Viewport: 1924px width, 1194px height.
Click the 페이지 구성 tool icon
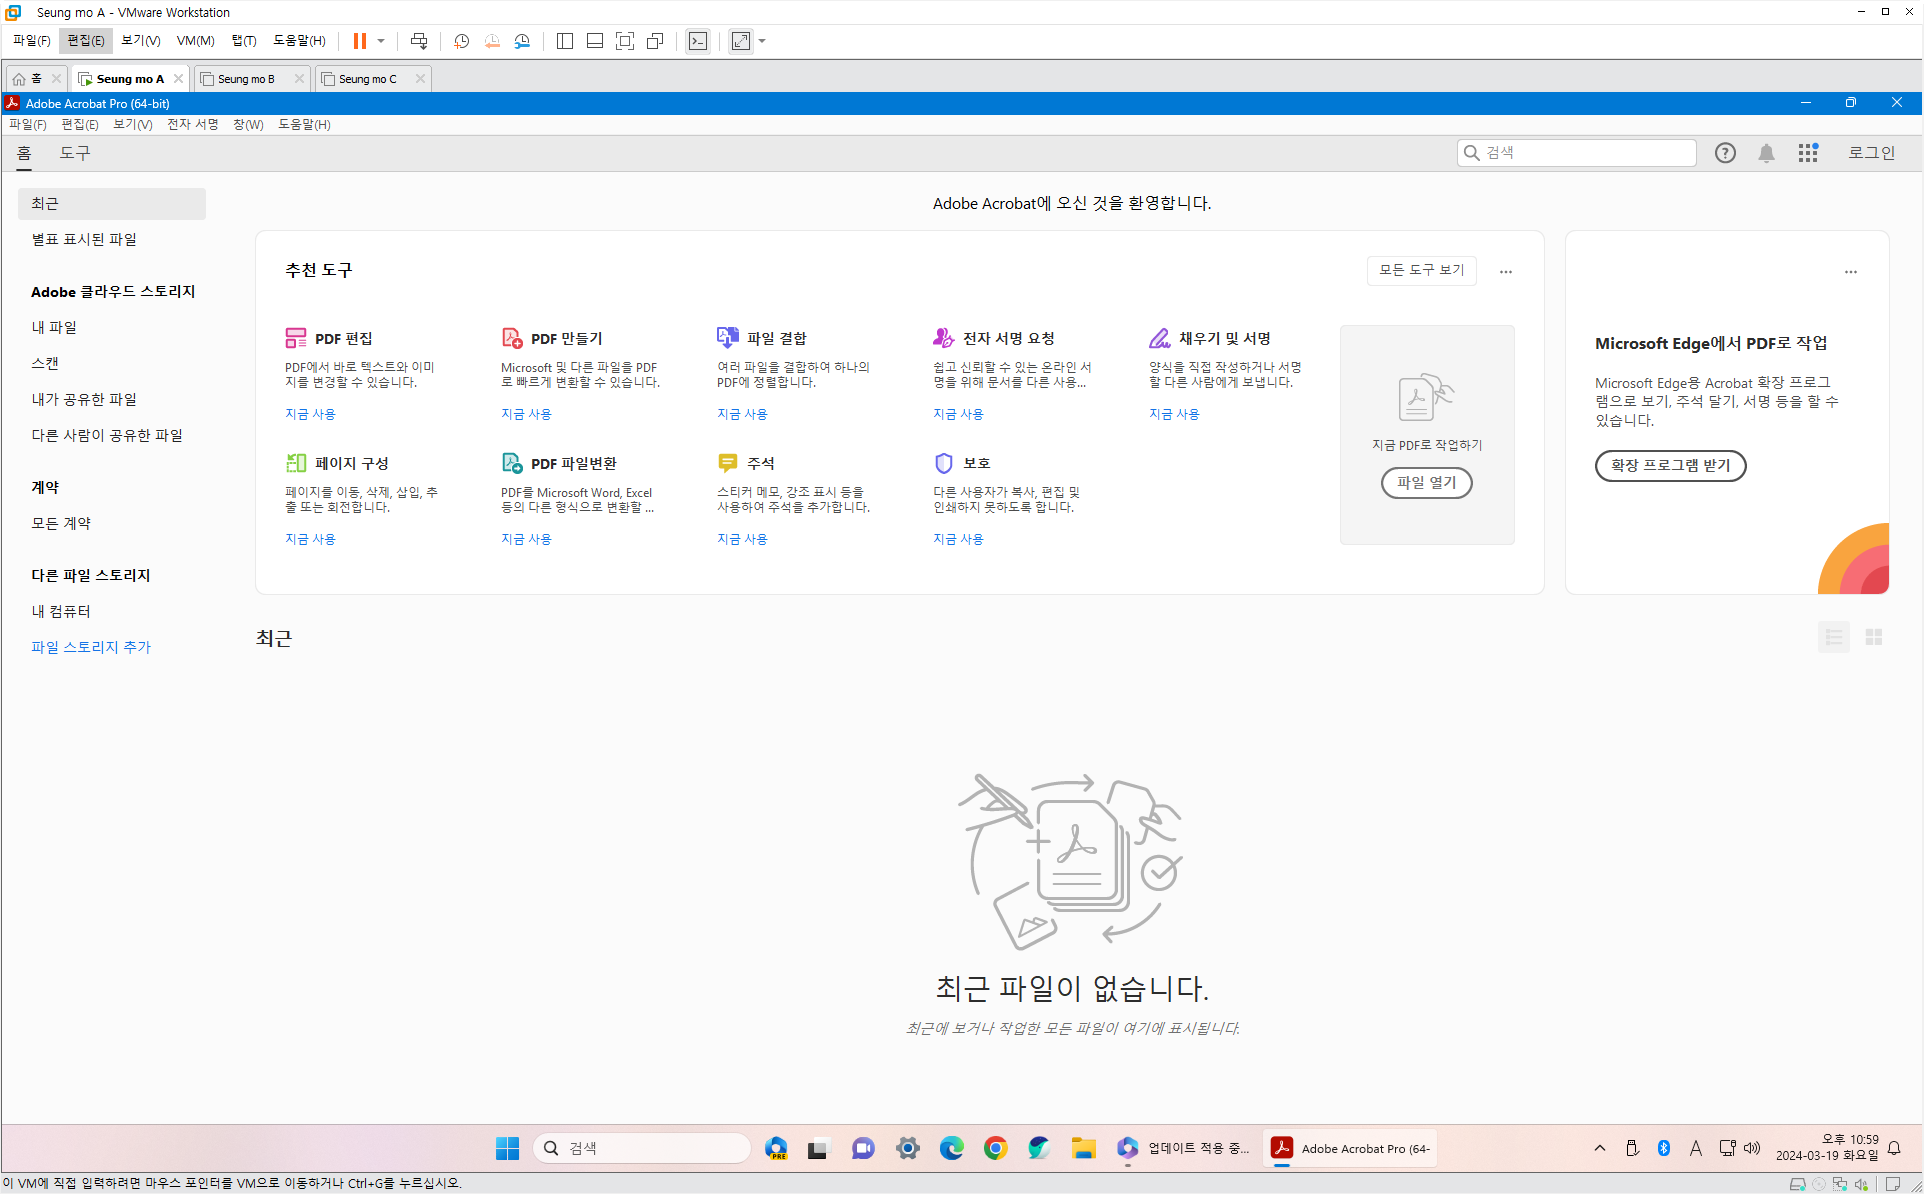(296, 463)
